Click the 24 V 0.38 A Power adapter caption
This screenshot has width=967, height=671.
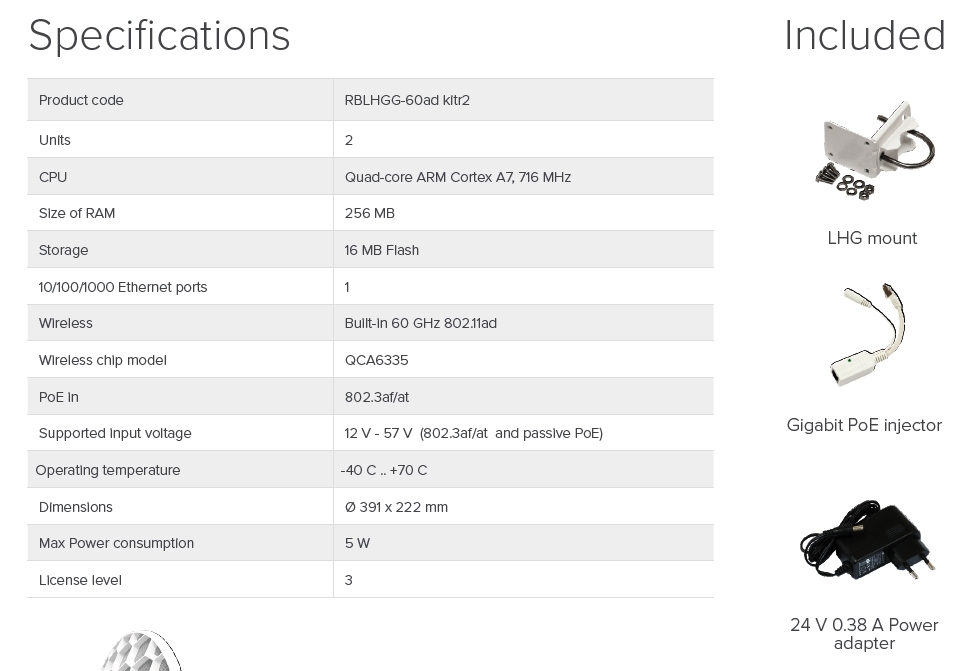coord(864,634)
